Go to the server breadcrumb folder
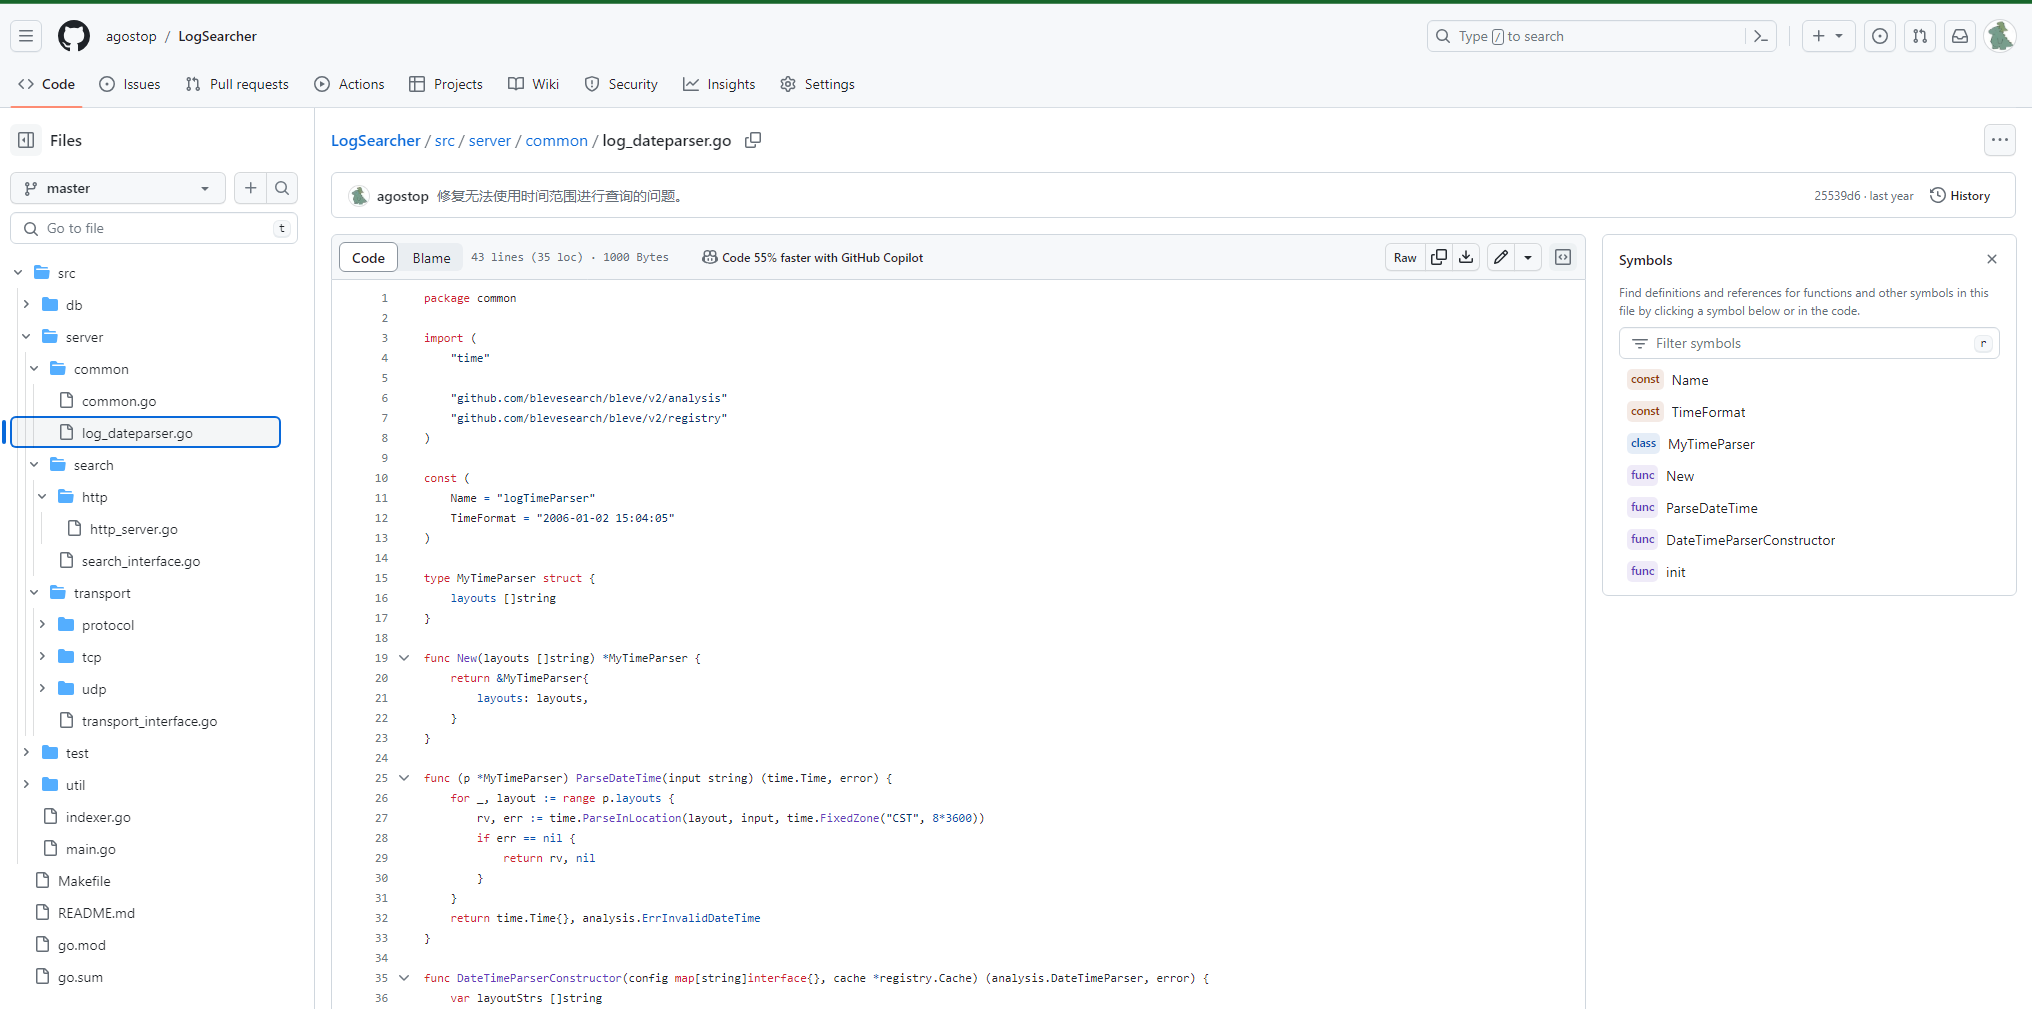2032x1009 pixels. (x=490, y=140)
